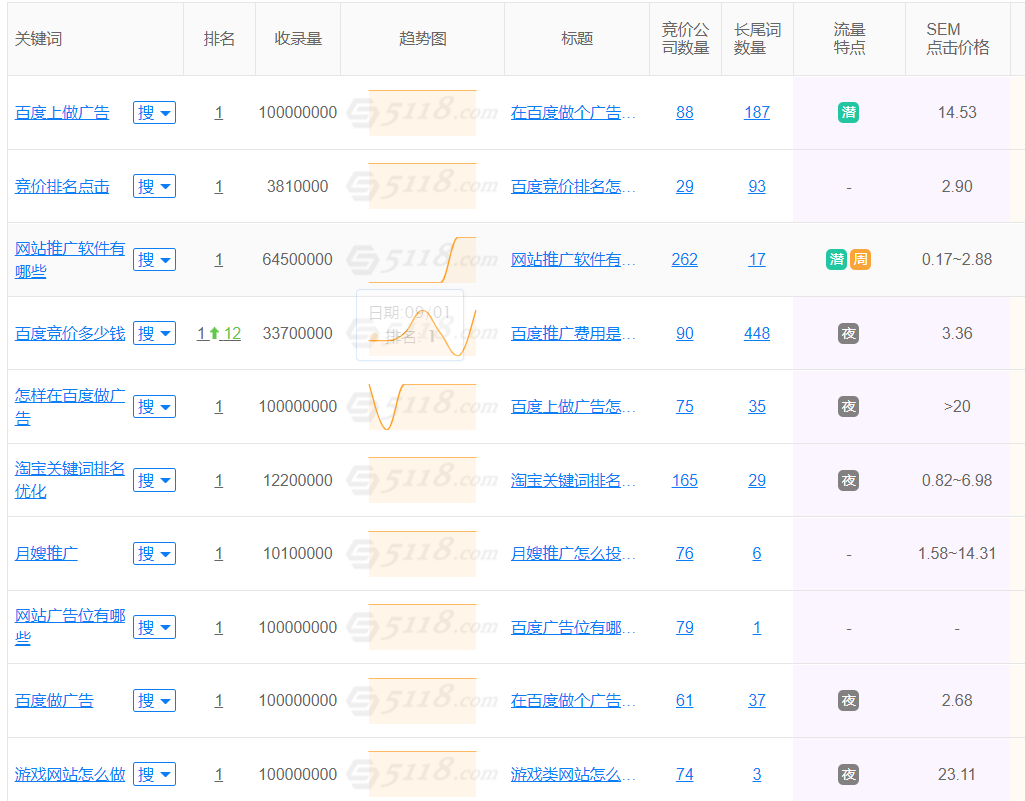Open keyword link 网站推广软件有哪些
This screenshot has height=801, width=1025.
click(70, 260)
